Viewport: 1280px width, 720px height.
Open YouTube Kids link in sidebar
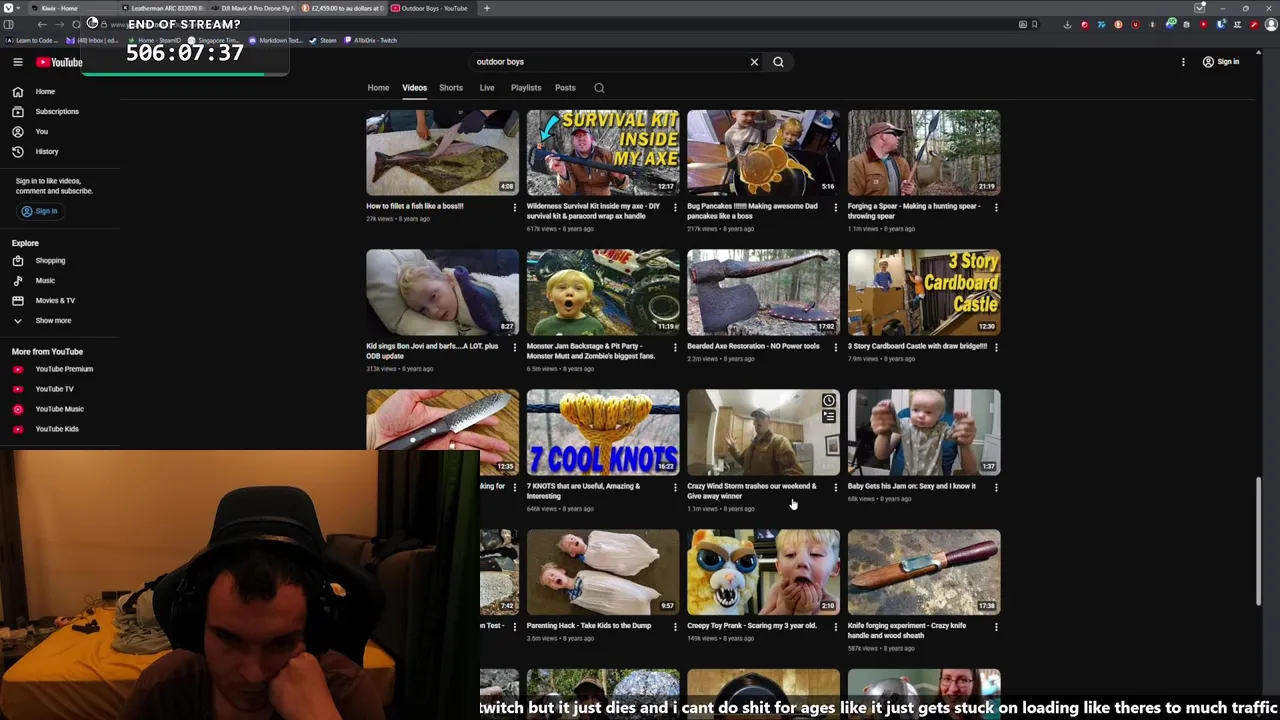coord(56,429)
